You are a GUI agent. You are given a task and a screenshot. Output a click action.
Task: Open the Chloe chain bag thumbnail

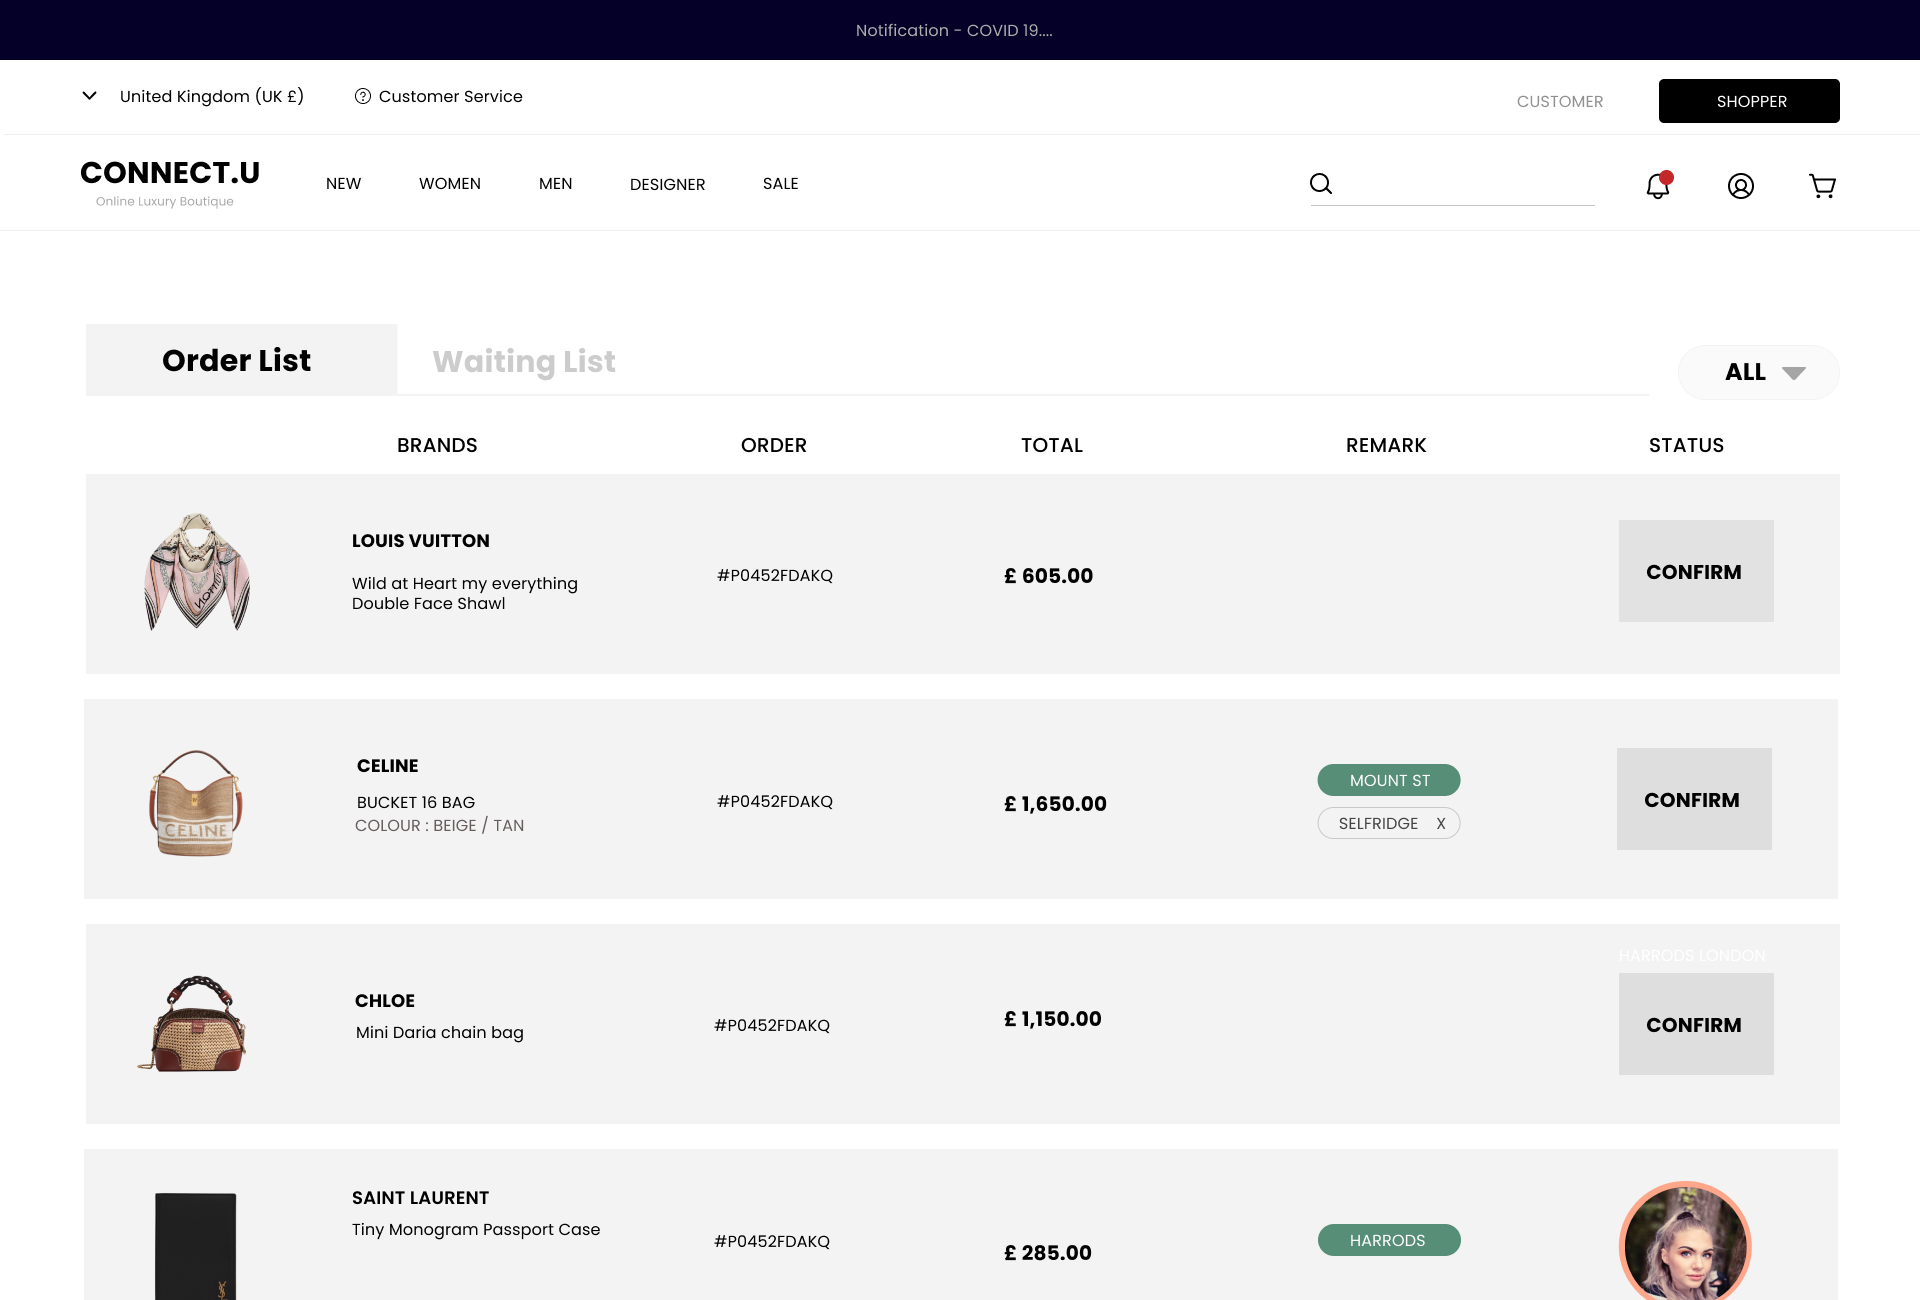click(192, 1024)
